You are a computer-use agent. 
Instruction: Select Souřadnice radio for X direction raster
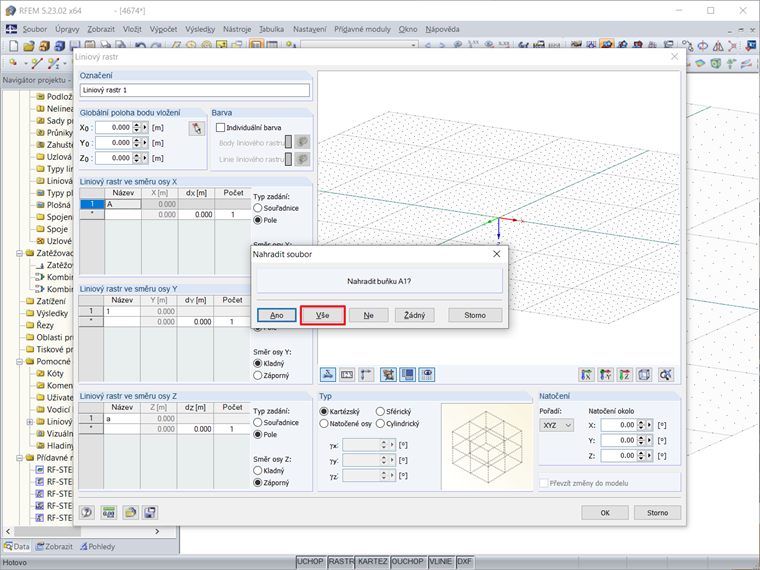(258, 208)
